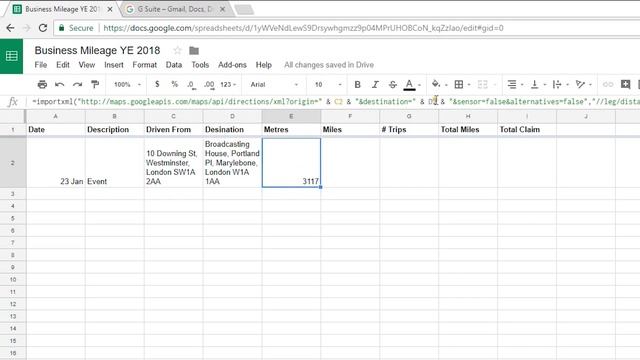640x360 pixels.
Task: Open the Edit menu
Action: (63, 65)
